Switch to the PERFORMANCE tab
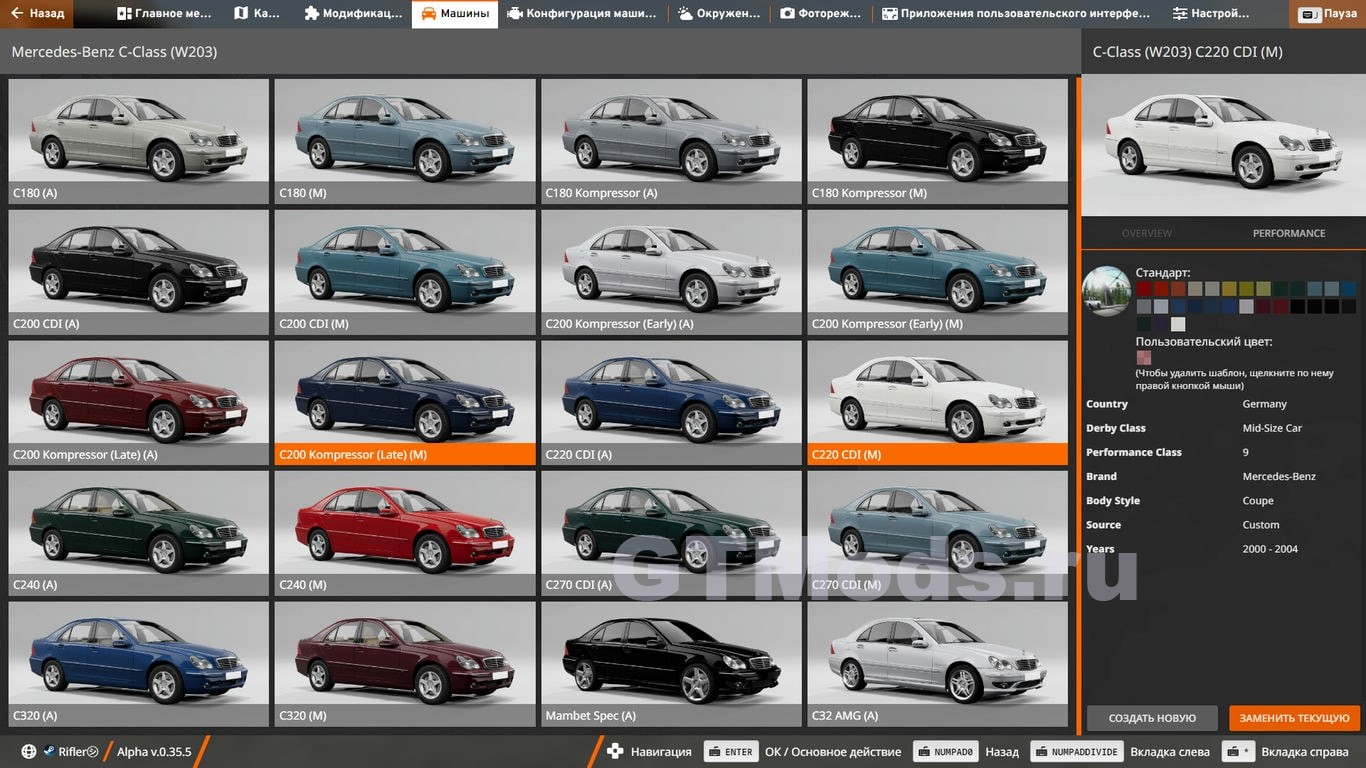This screenshot has height=768, width=1366. pyautogui.click(x=1289, y=233)
